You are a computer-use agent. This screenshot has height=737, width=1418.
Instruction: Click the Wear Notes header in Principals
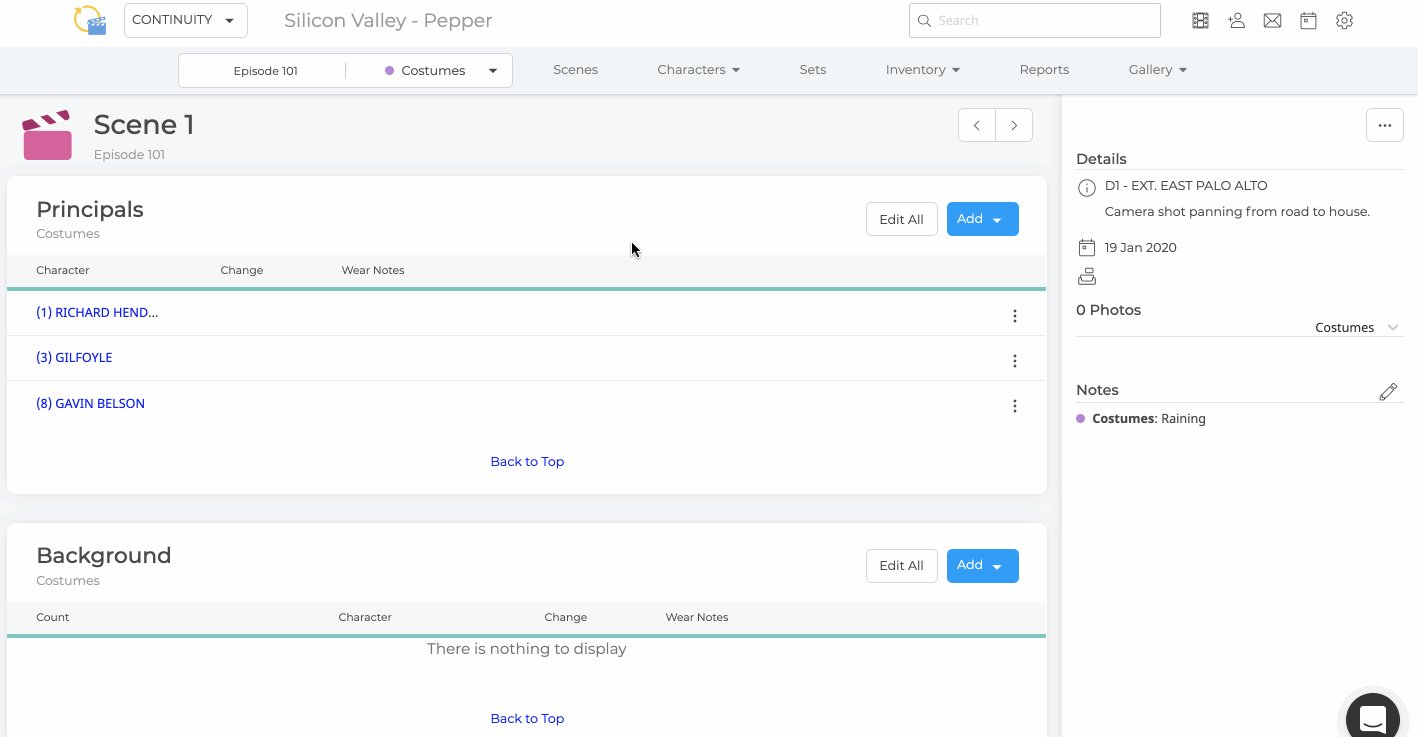tap(373, 271)
